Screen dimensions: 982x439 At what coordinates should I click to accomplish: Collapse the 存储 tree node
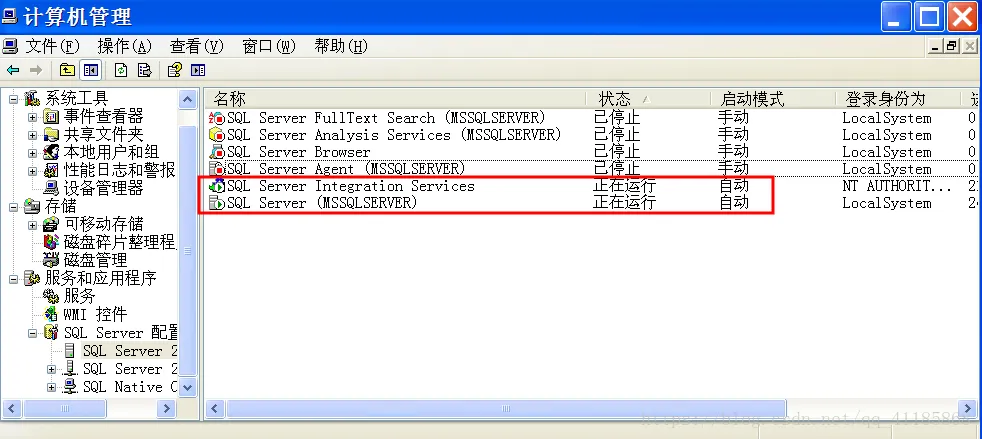coord(13,207)
